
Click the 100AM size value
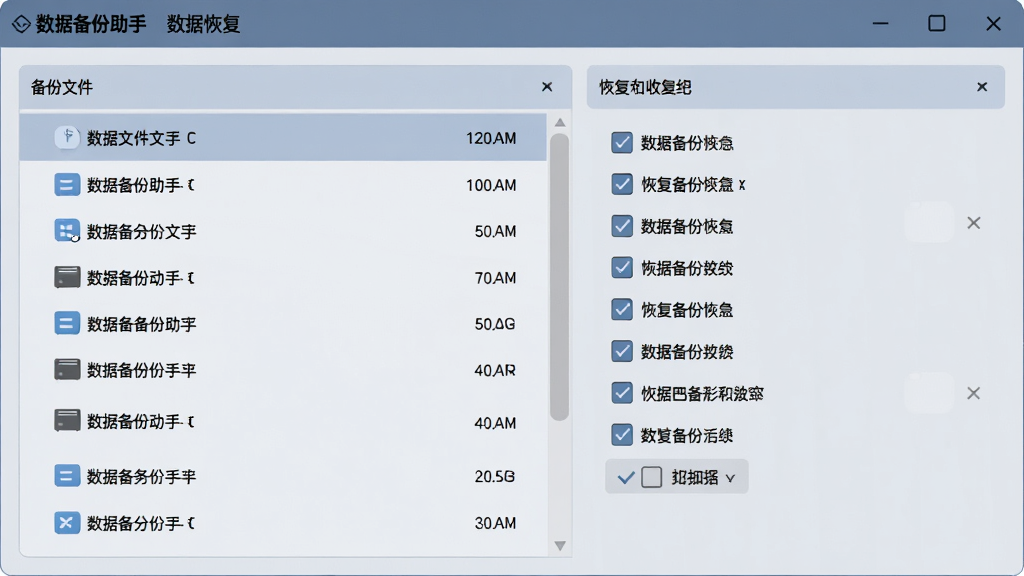[491, 185]
